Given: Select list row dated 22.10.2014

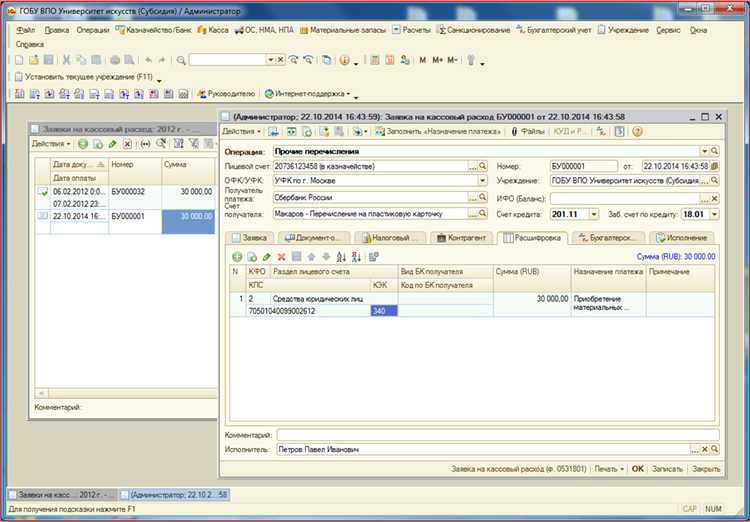Looking at the screenshot, I should coord(125,222).
